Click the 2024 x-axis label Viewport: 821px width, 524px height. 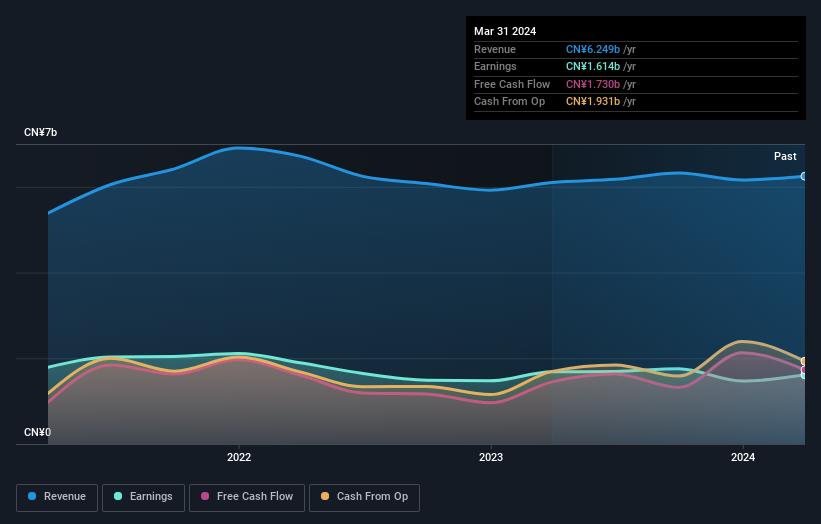742,457
